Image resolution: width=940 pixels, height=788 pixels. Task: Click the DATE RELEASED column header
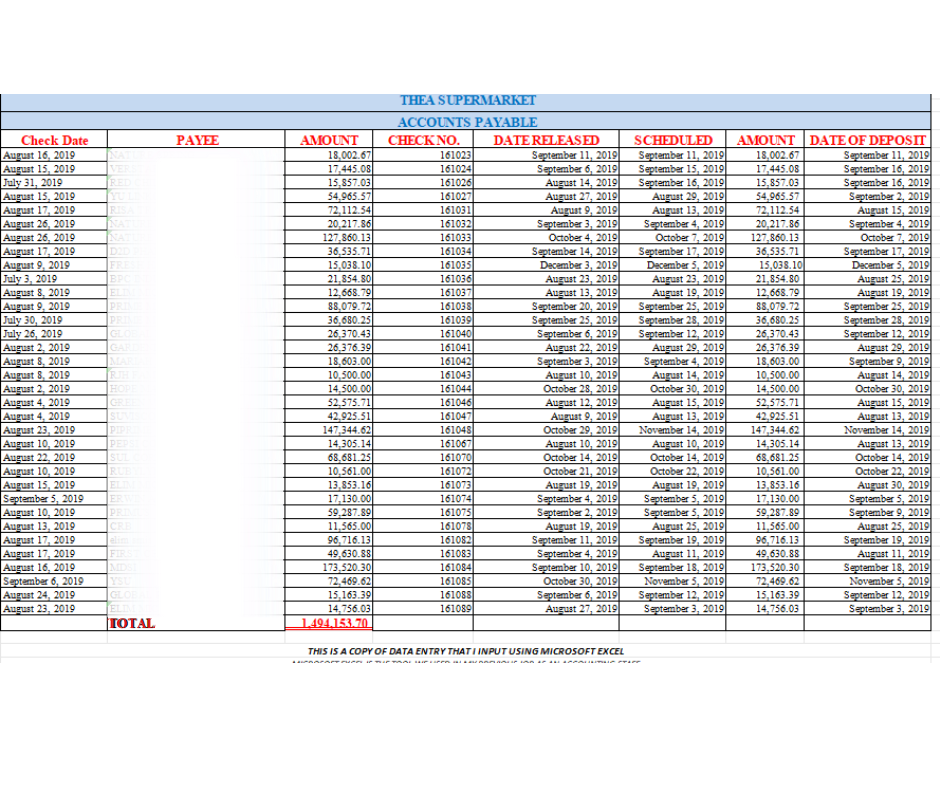[x=546, y=140]
